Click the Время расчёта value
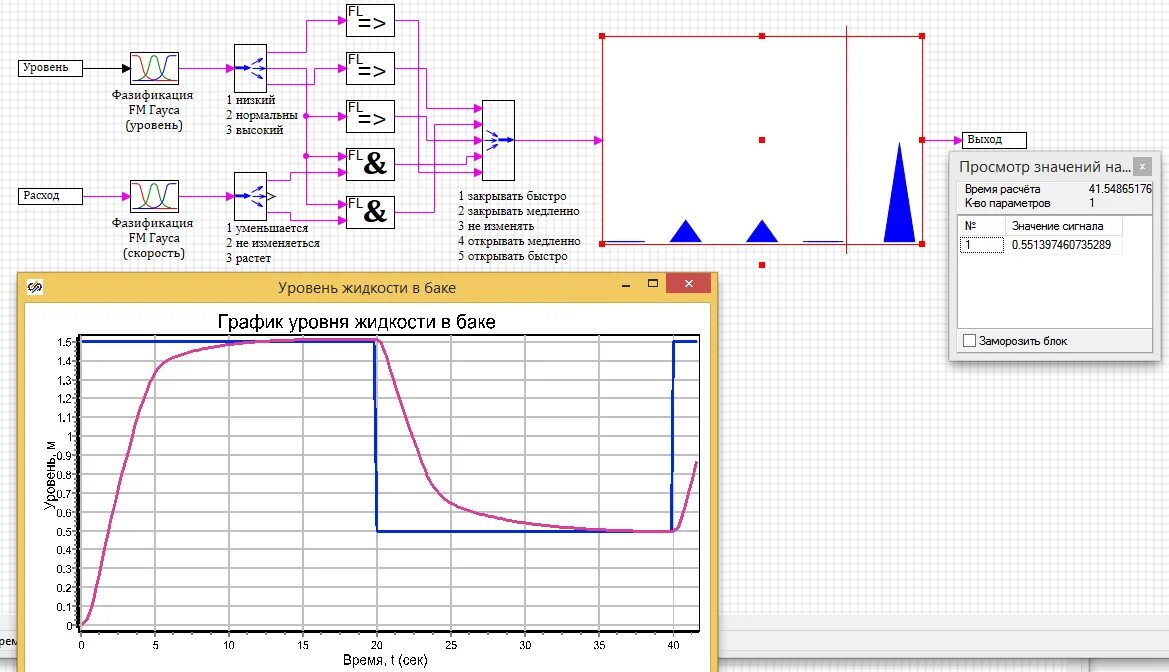Viewport: 1169px width, 672px height. (1121, 189)
